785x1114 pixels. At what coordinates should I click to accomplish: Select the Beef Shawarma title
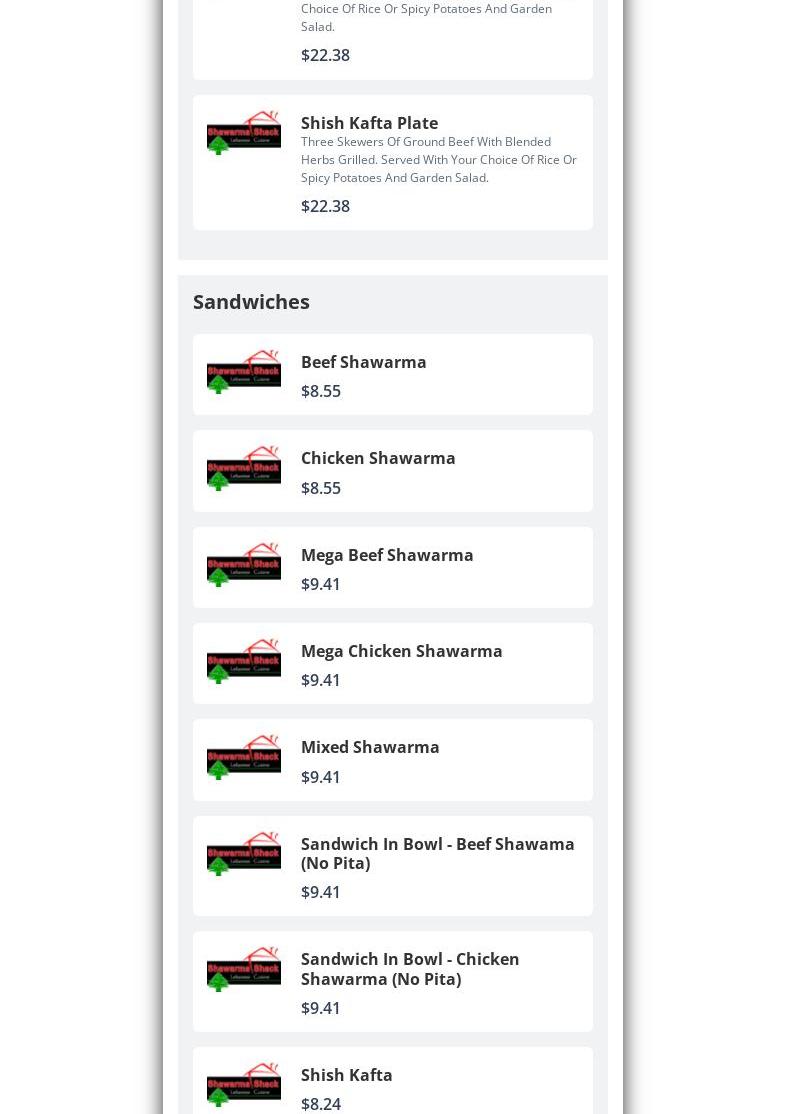coord(363,362)
